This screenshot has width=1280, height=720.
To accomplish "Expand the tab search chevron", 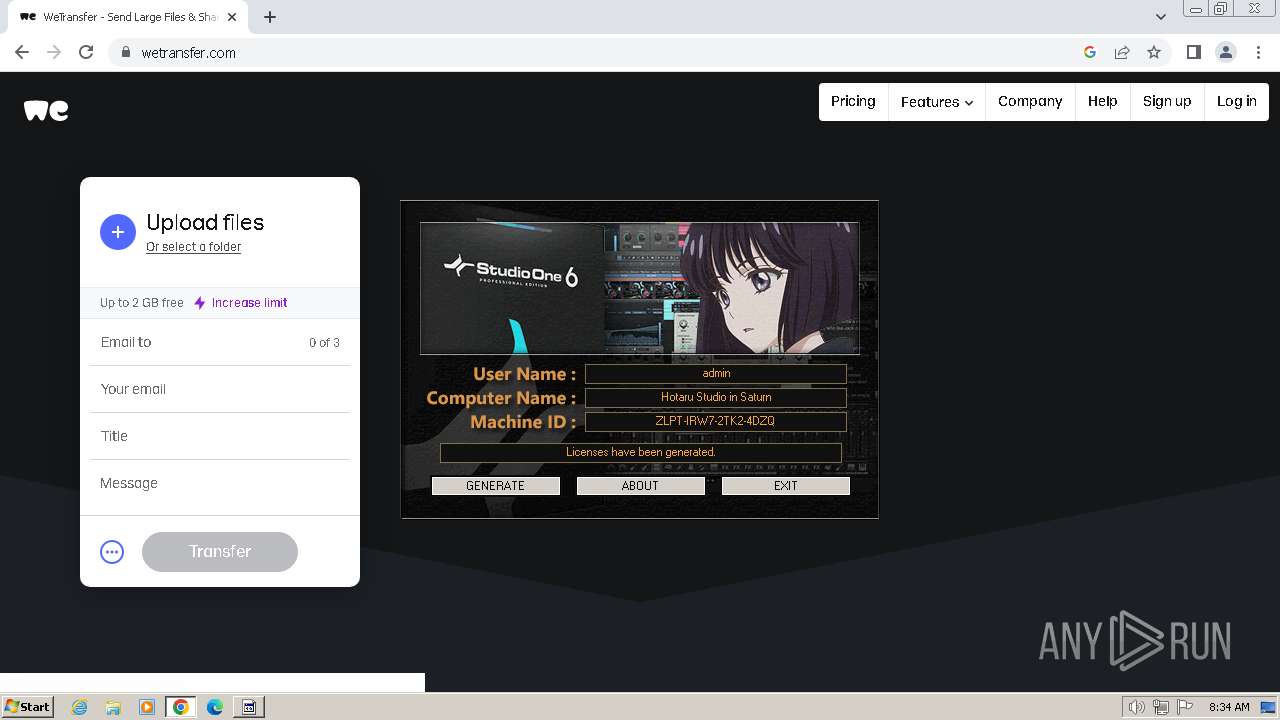I will tap(1161, 17).
